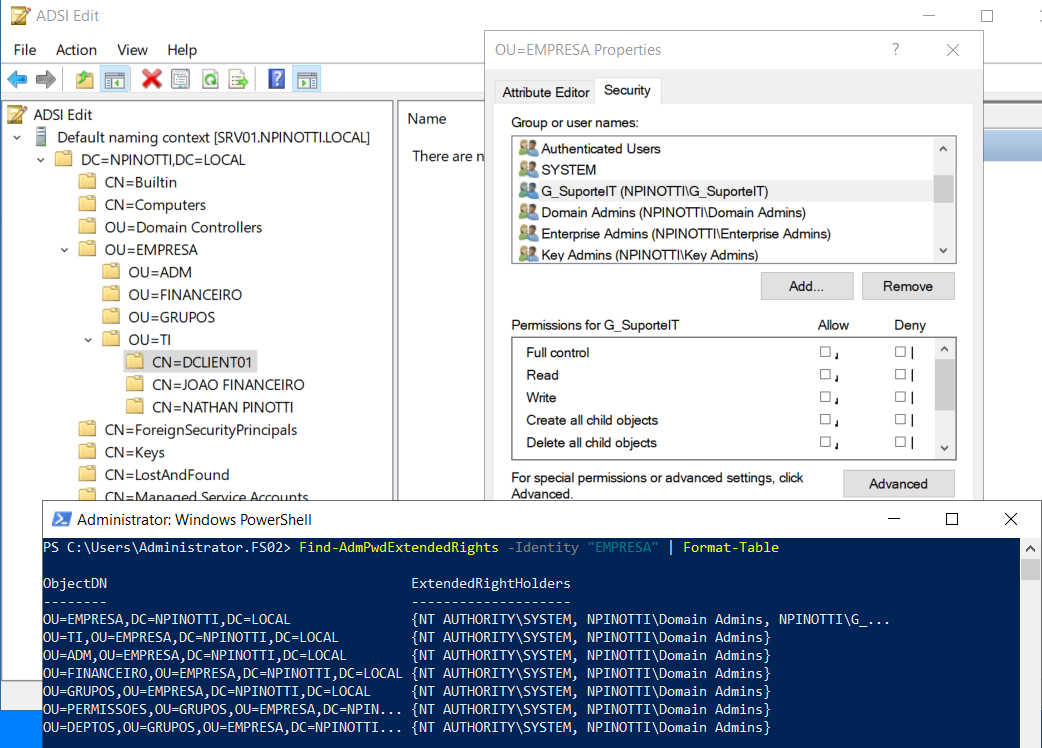Click the folder icon for CN=Keys
The width and height of the screenshot is (1042, 748).
click(x=87, y=451)
